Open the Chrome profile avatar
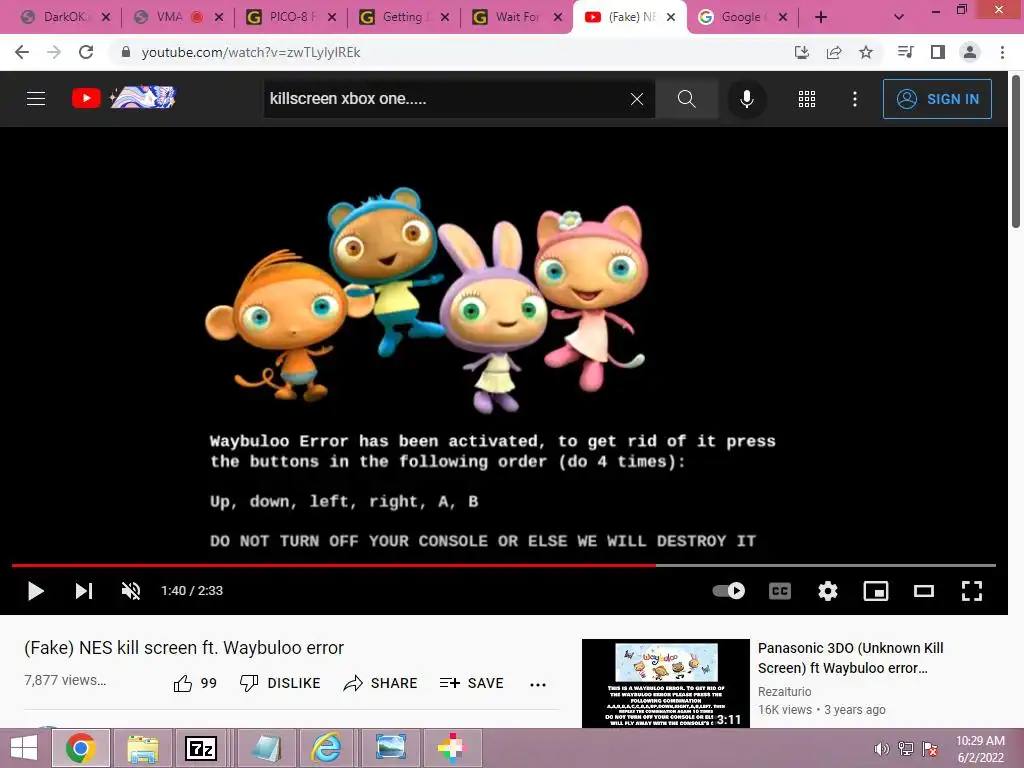This screenshot has width=1024, height=768. pos(970,52)
